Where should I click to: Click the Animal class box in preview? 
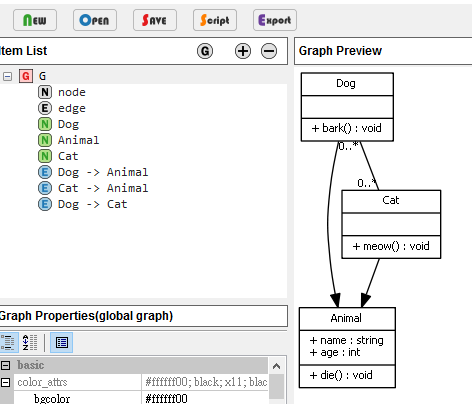pos(347,348)
